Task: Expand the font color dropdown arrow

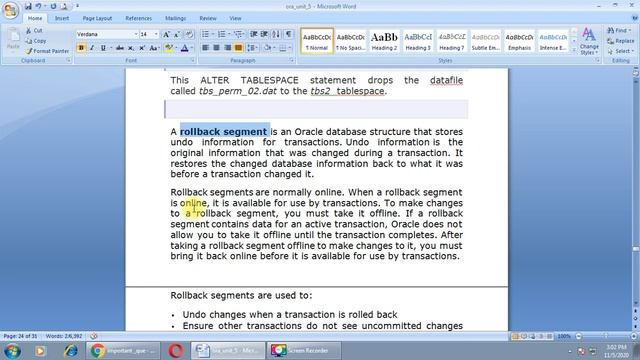Action: click(191, 48)
